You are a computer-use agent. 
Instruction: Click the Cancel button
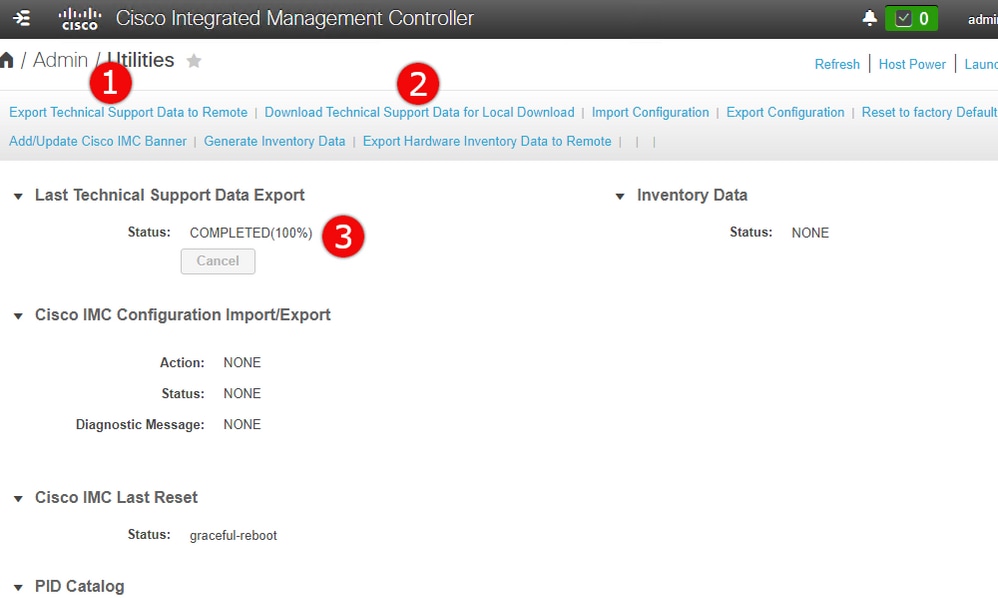point(218,261)
